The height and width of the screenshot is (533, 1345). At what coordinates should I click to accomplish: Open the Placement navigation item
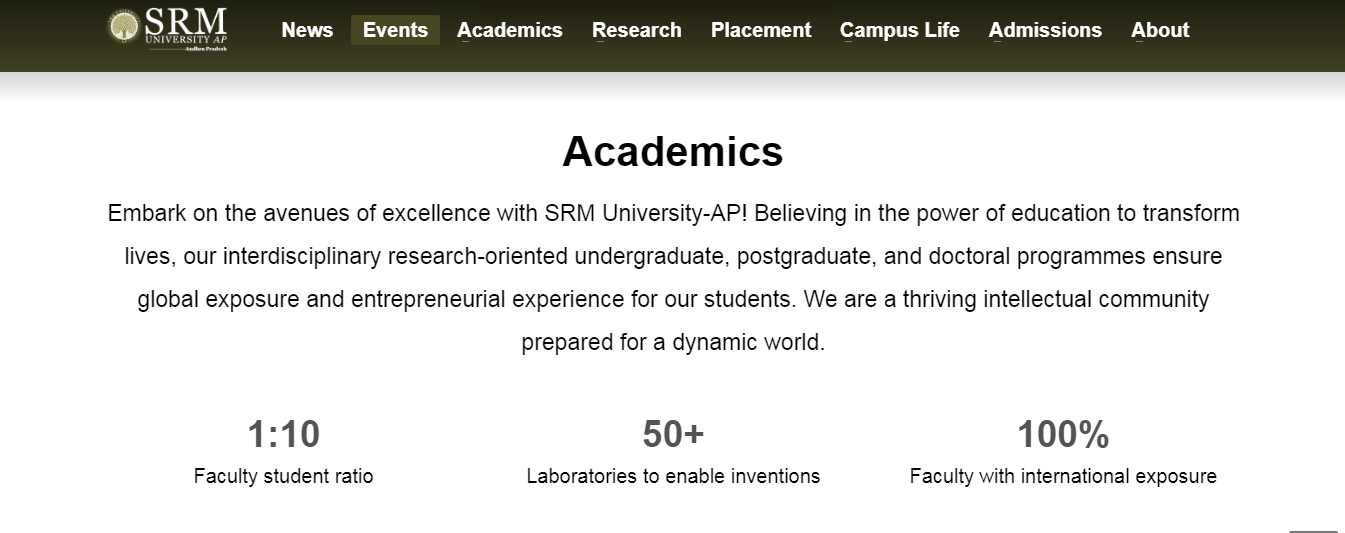761,30
